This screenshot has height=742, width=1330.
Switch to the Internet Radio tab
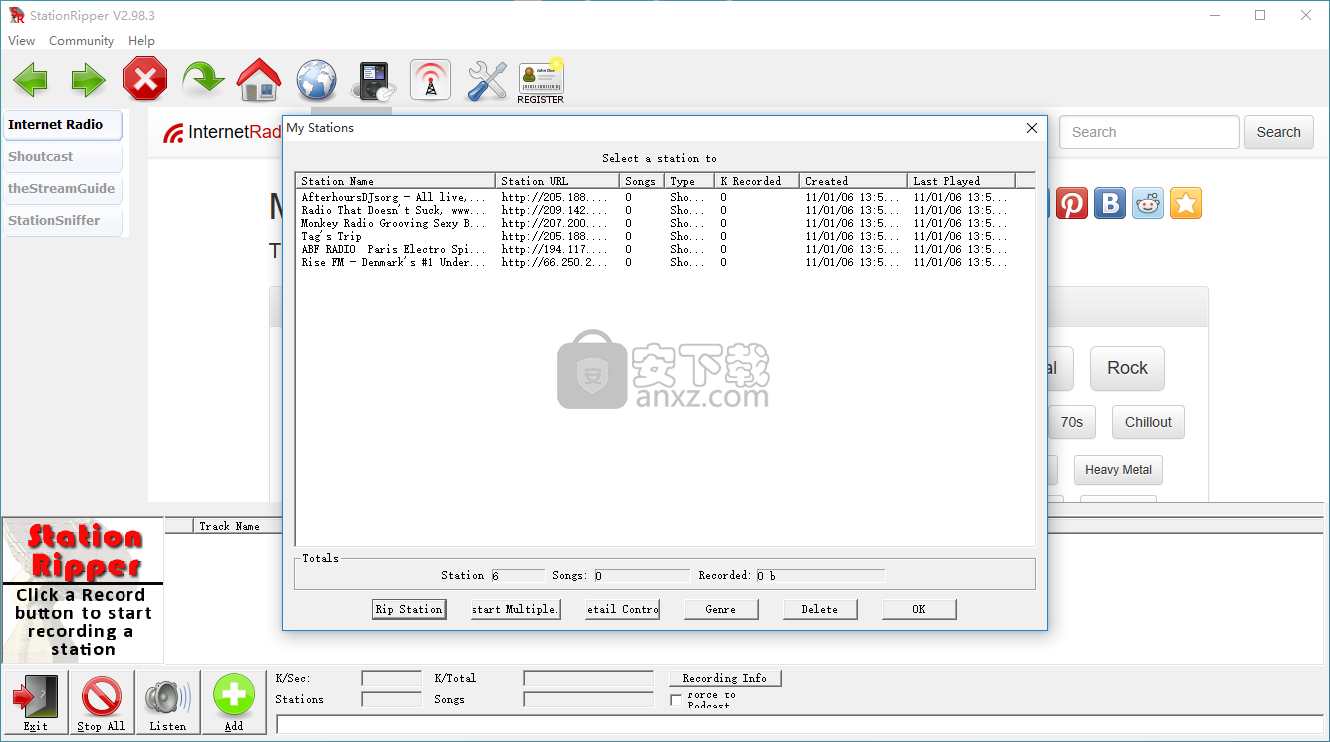[63, 125]
